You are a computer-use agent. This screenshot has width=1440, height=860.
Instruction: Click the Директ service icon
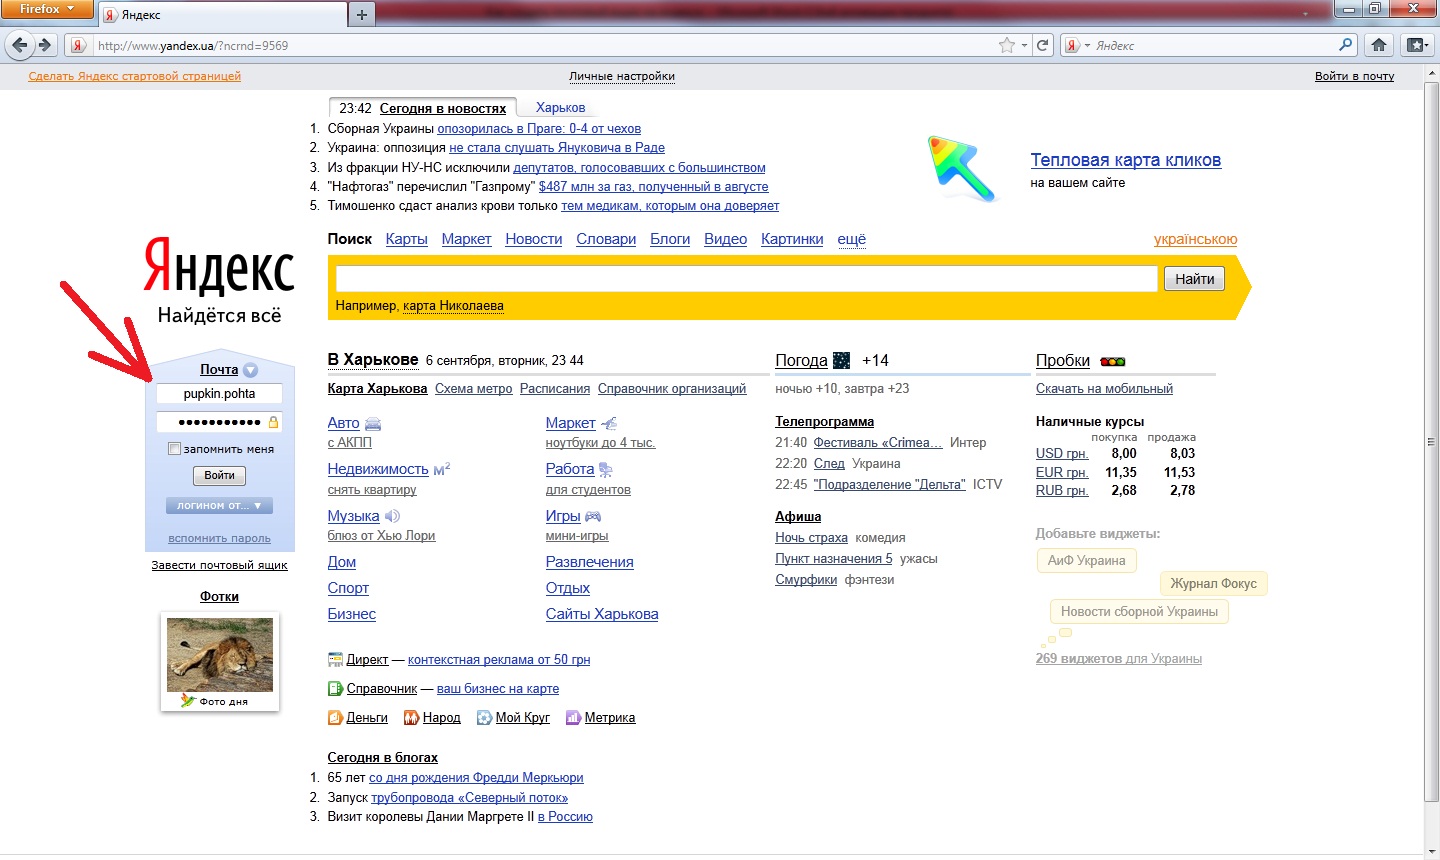(335, 659)
